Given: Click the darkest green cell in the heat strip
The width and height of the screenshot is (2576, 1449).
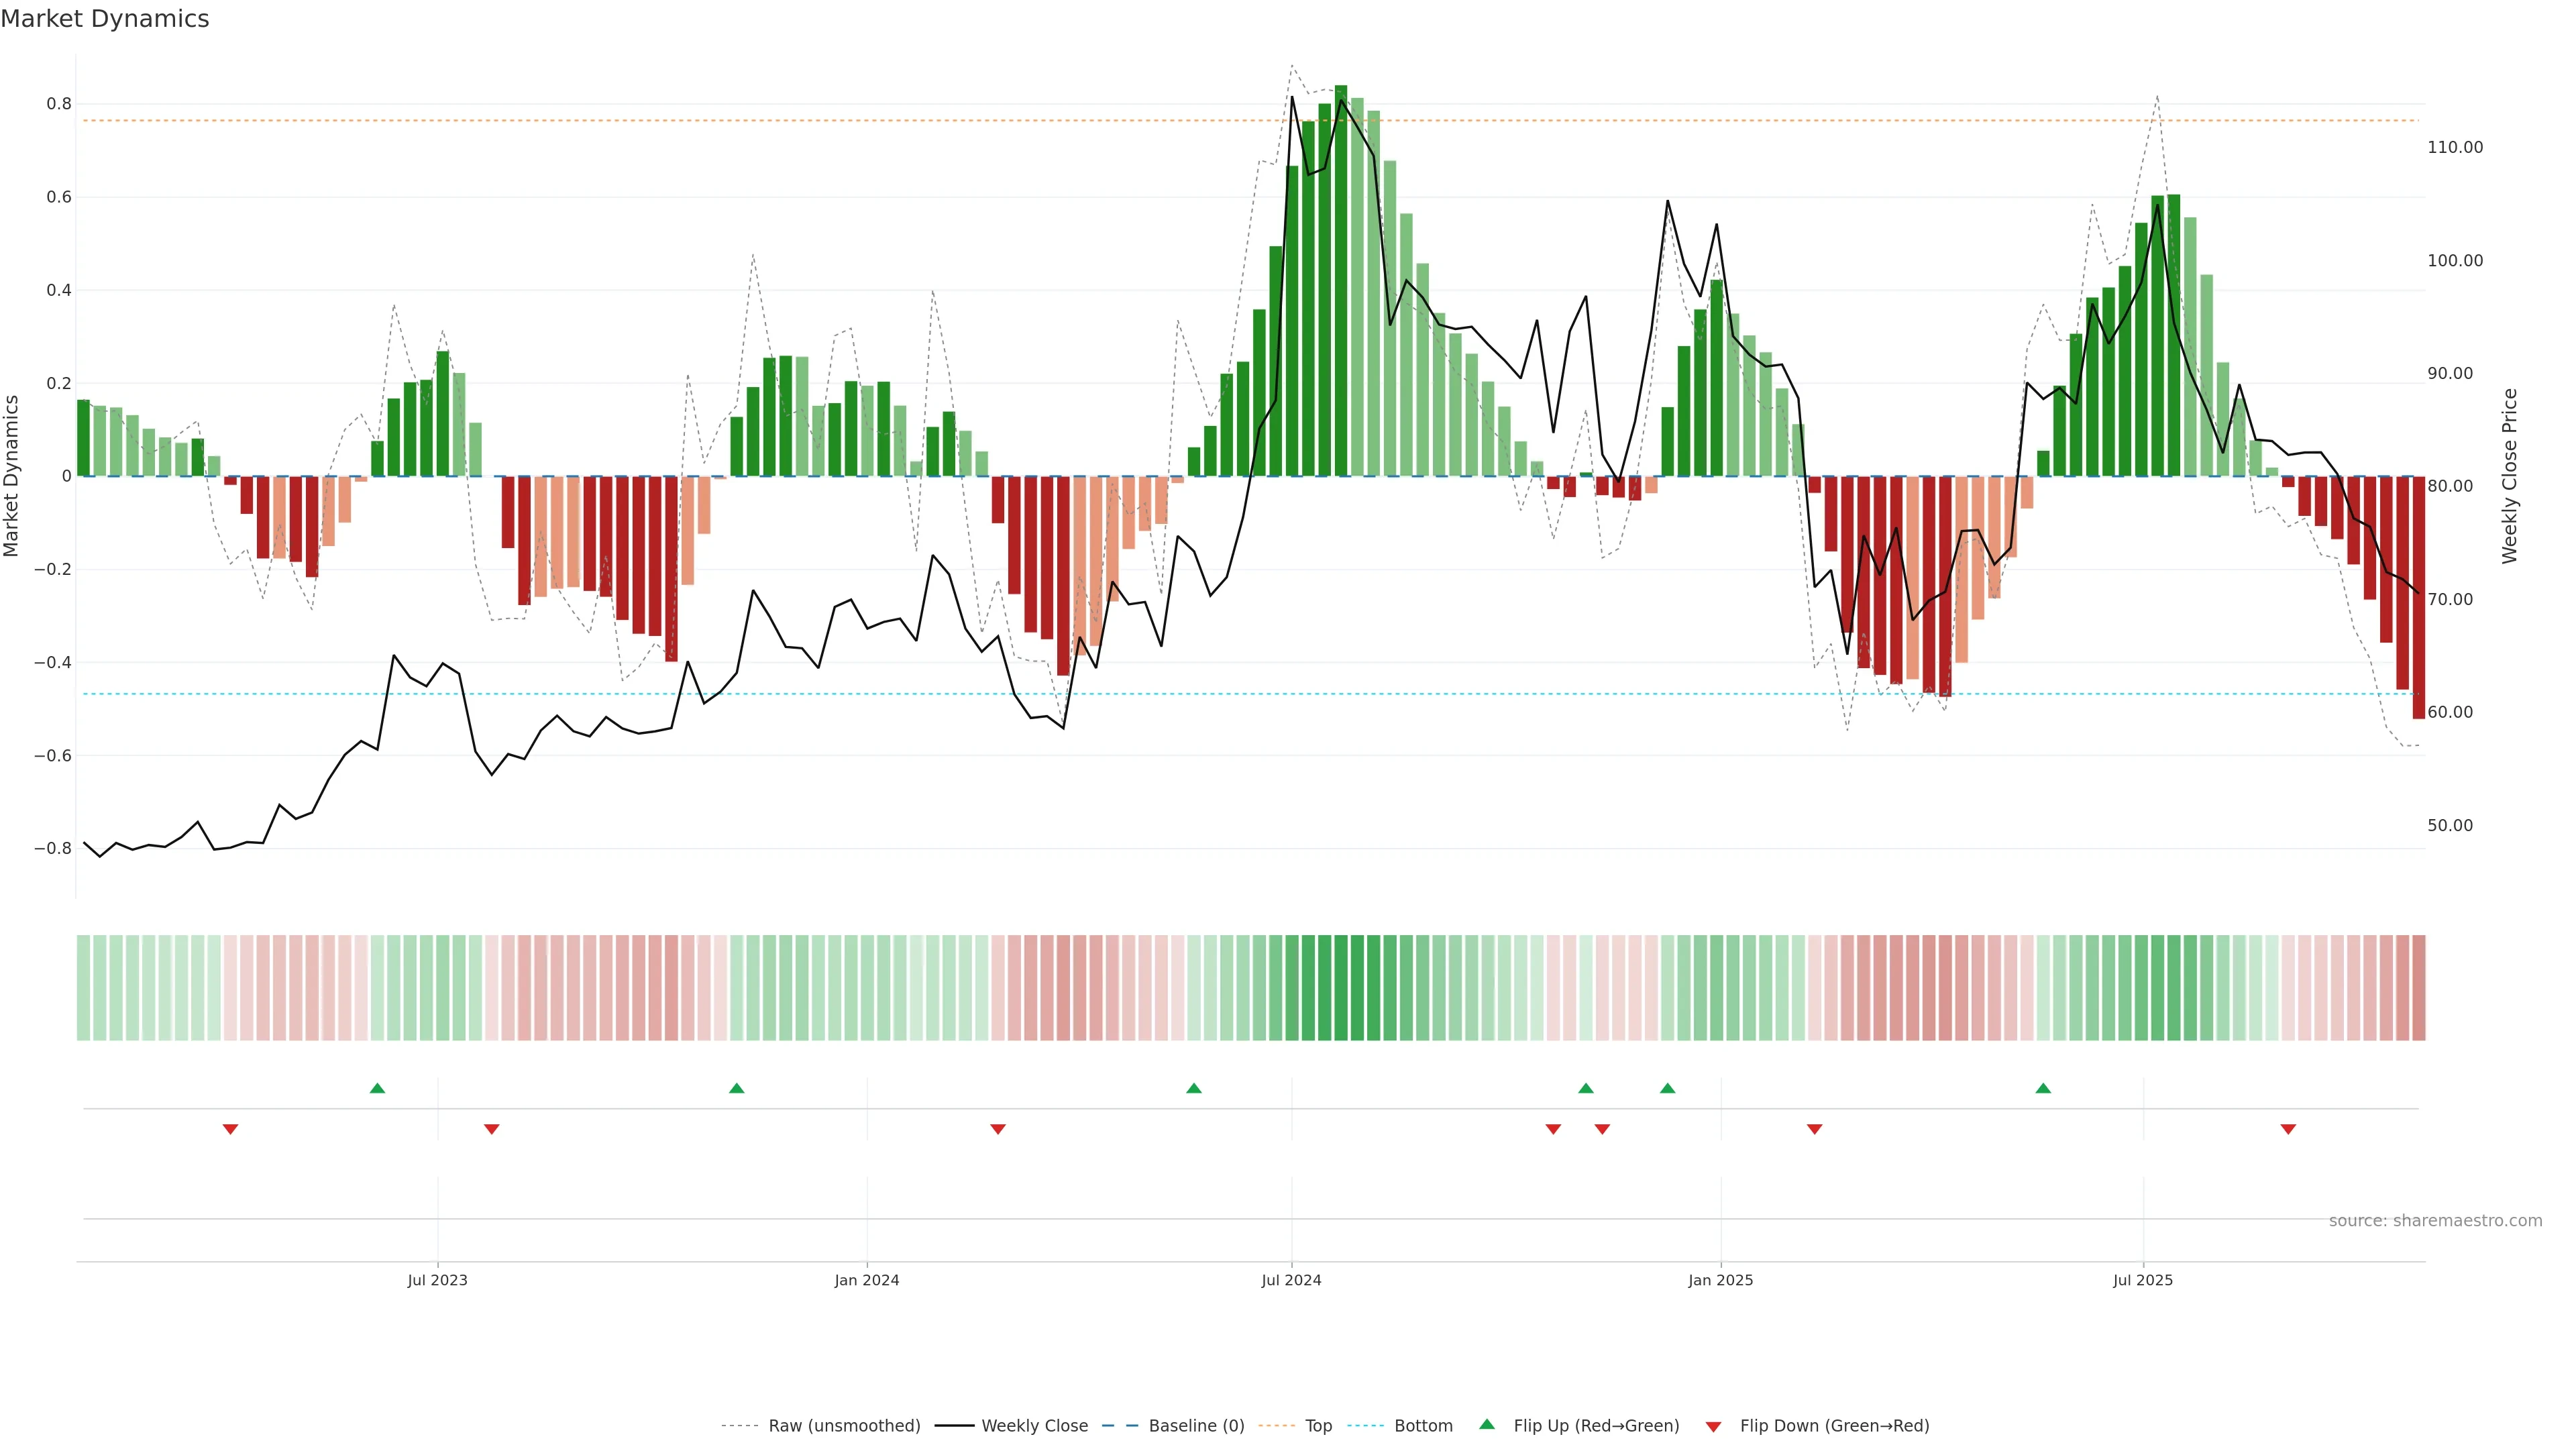Looking at the screenshot, I should [1340, 988].
